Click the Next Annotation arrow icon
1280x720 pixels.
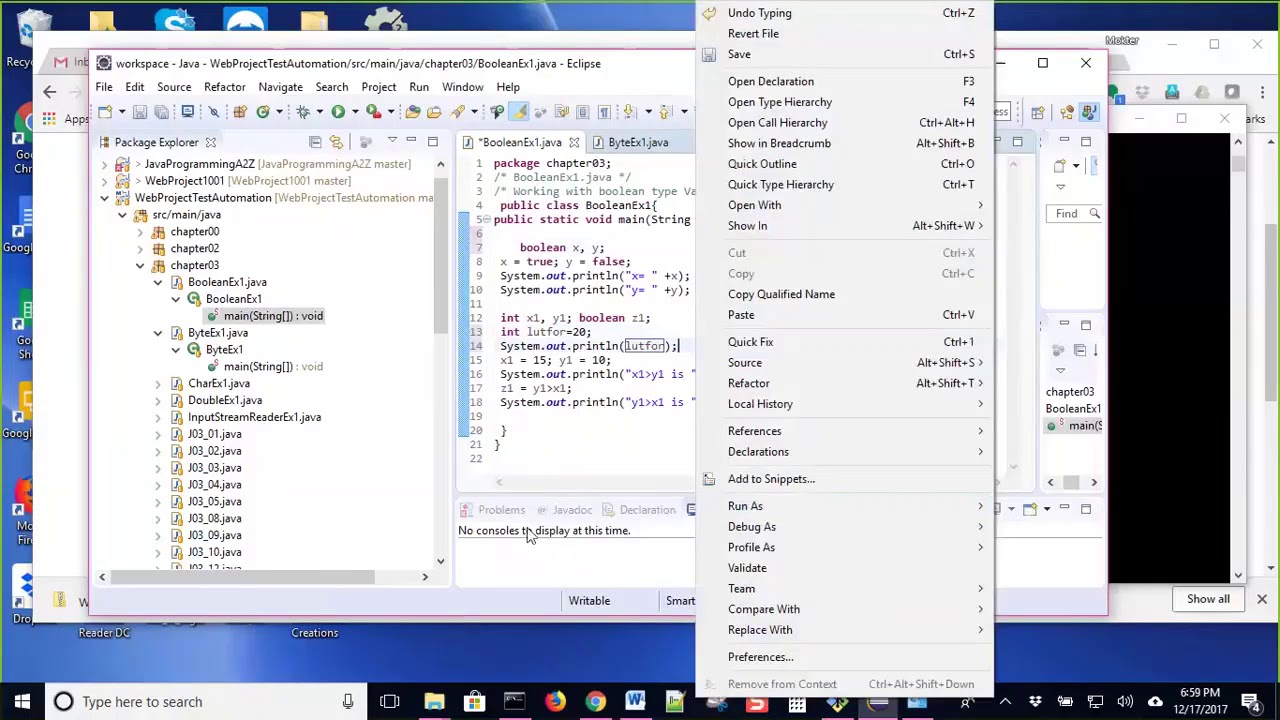(x=629, y=111)
